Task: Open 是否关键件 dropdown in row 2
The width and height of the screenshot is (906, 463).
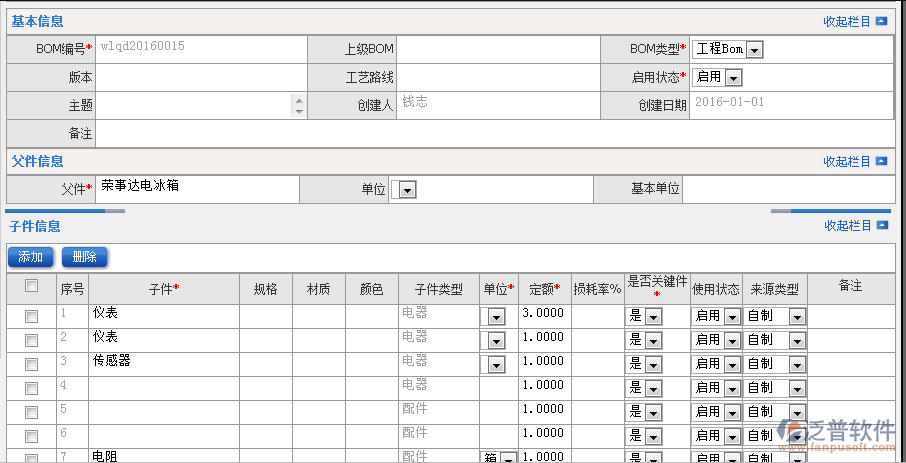Action: 652,340
